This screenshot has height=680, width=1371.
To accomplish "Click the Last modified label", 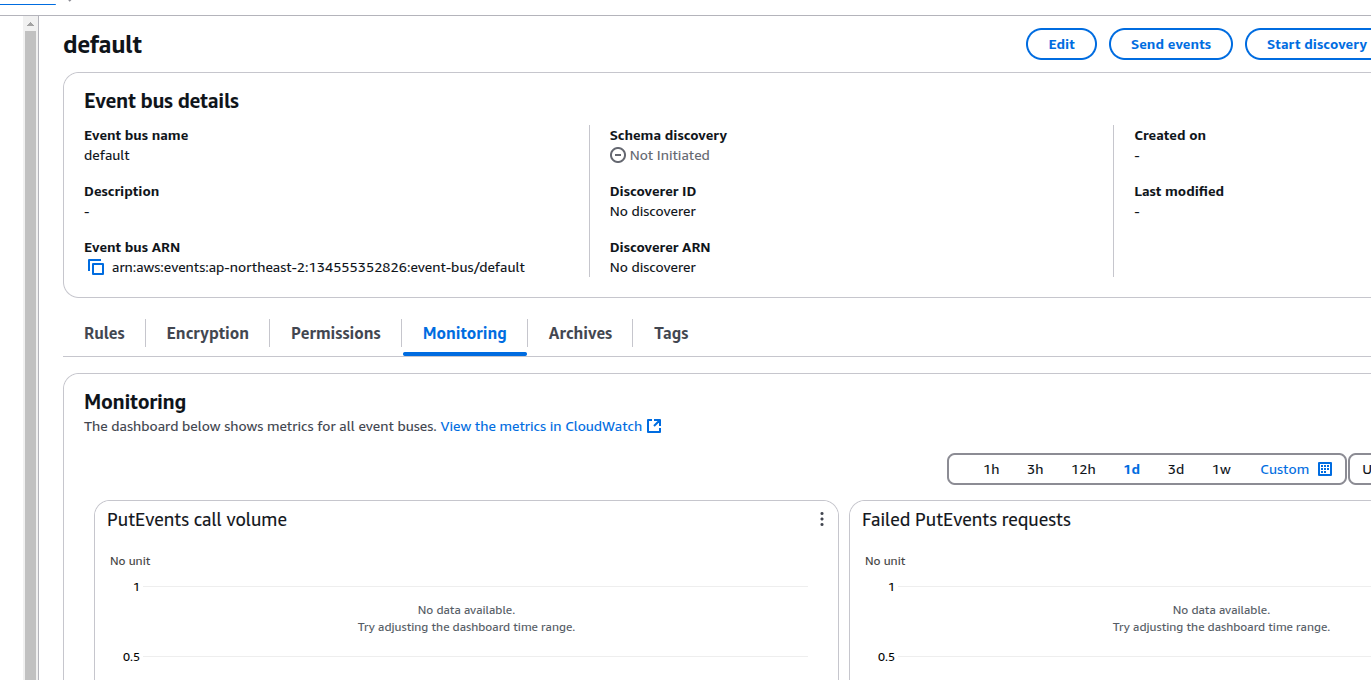I will pyautogui.click(x=1179, y=191).
